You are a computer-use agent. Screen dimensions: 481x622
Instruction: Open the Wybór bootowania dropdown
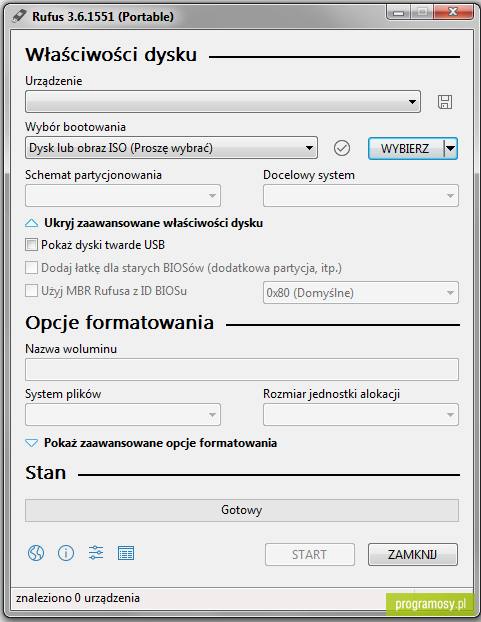(x=171, y=148)
